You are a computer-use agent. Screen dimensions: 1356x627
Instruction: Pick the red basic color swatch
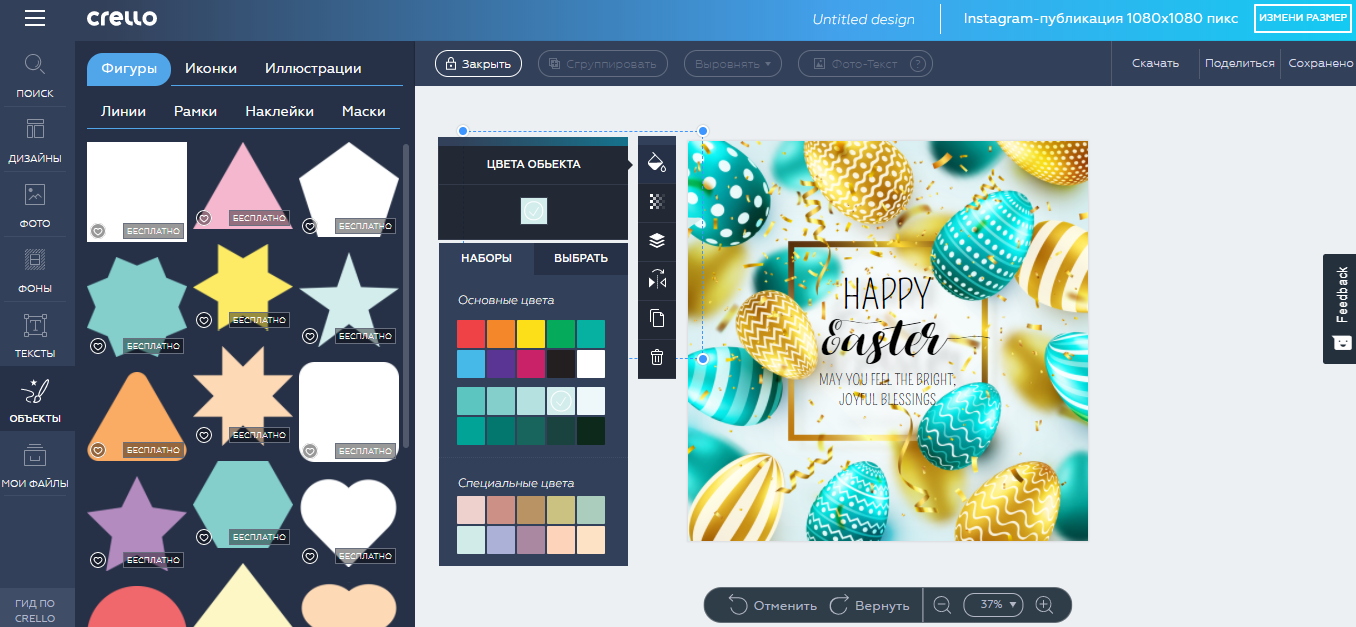(471, 334)
